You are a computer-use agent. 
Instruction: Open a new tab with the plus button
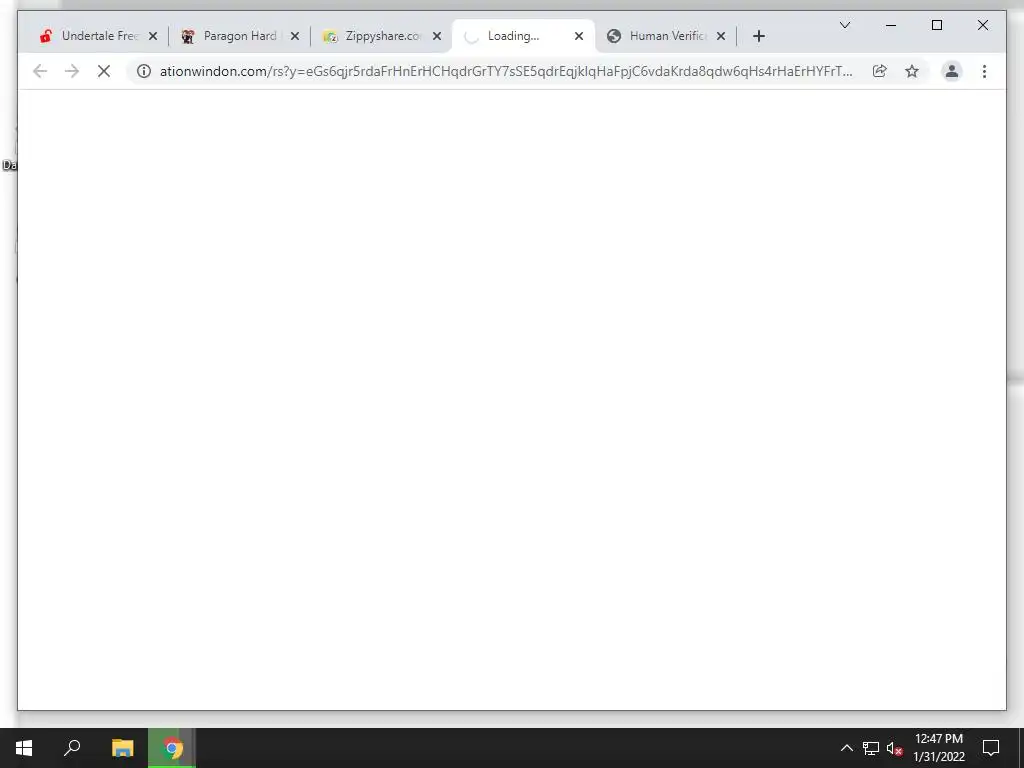pyautogui.click(x=758, y=37)
